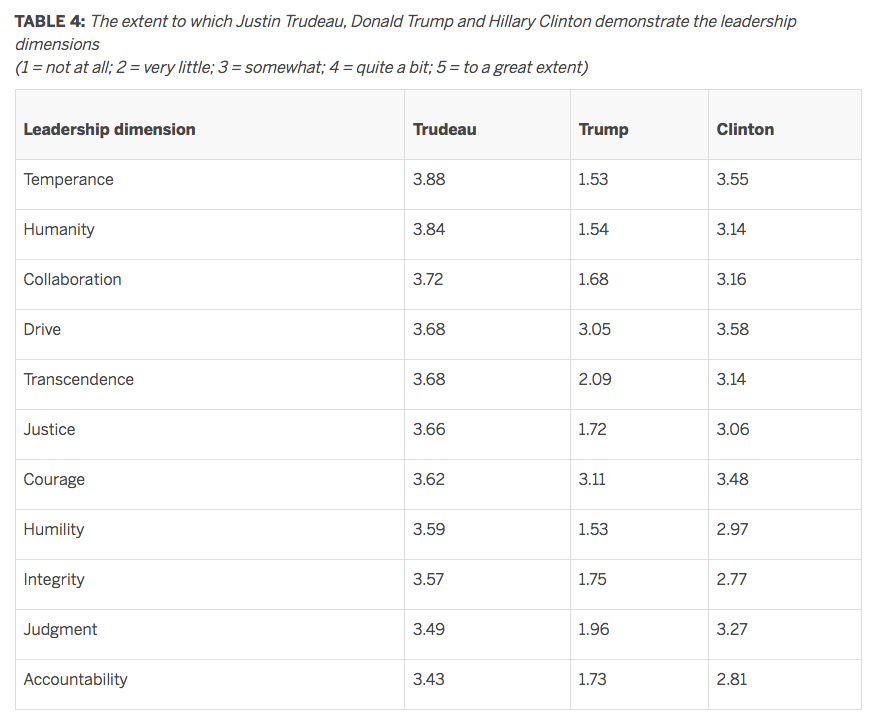Select Trump's Integrity score 1.75
The image size is (875, 723).
pos(593,579)
